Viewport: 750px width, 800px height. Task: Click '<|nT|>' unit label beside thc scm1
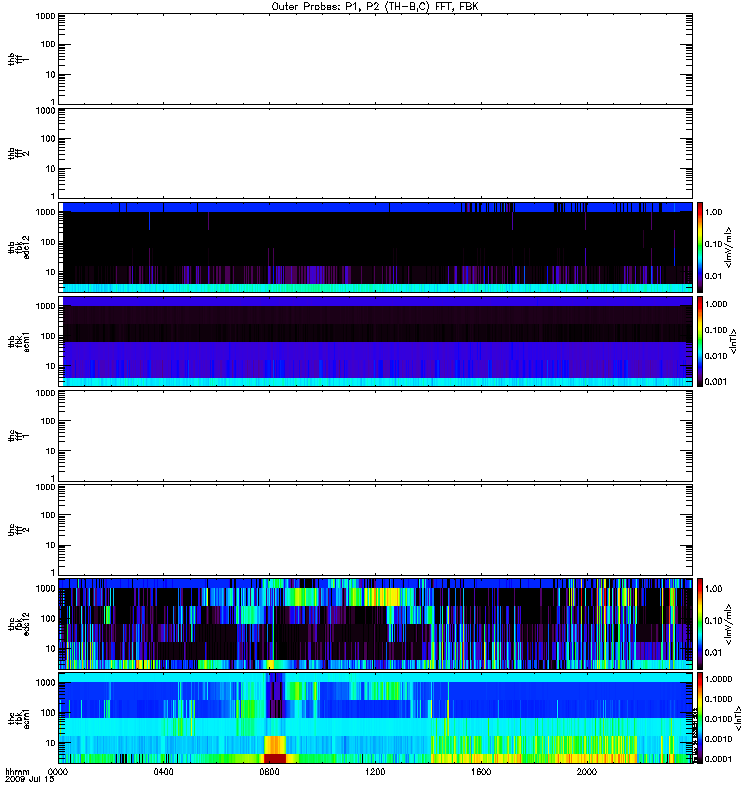tap(737, 718)
